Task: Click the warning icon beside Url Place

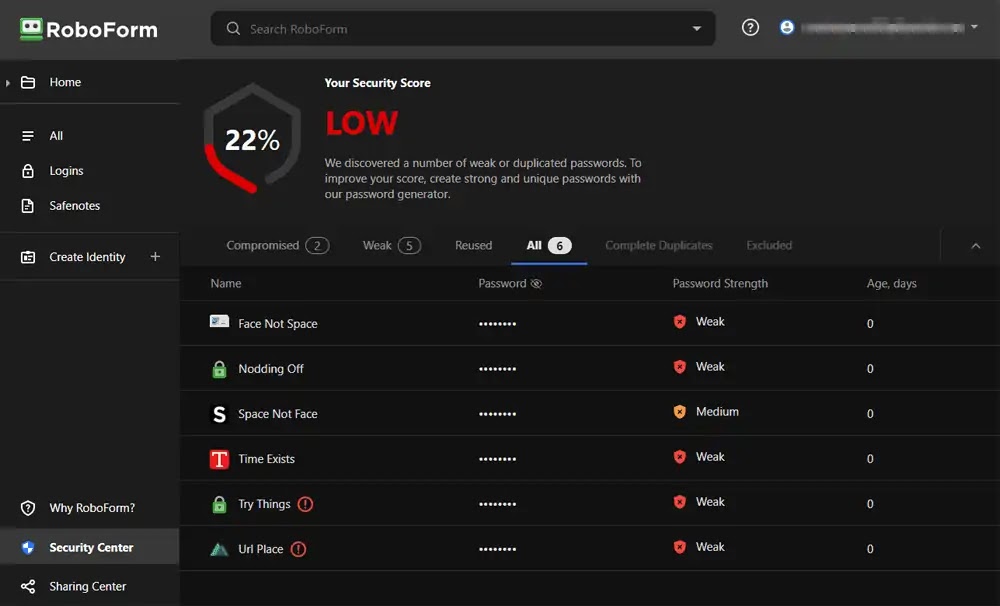Action: (x=298, y=549)
